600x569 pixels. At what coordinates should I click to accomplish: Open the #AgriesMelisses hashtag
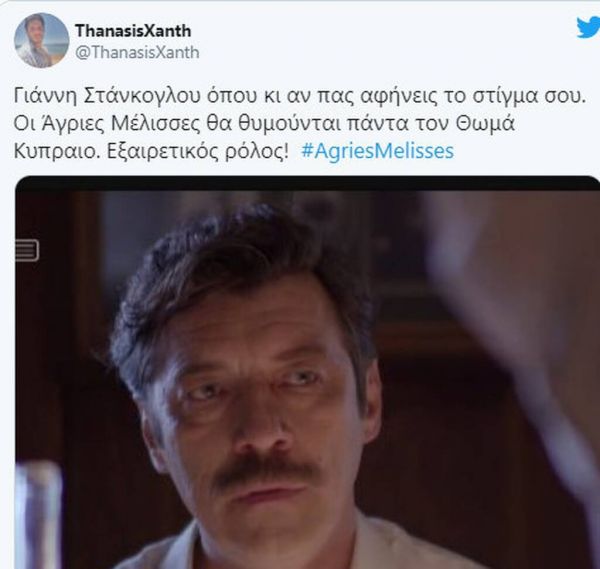(377, 151)
